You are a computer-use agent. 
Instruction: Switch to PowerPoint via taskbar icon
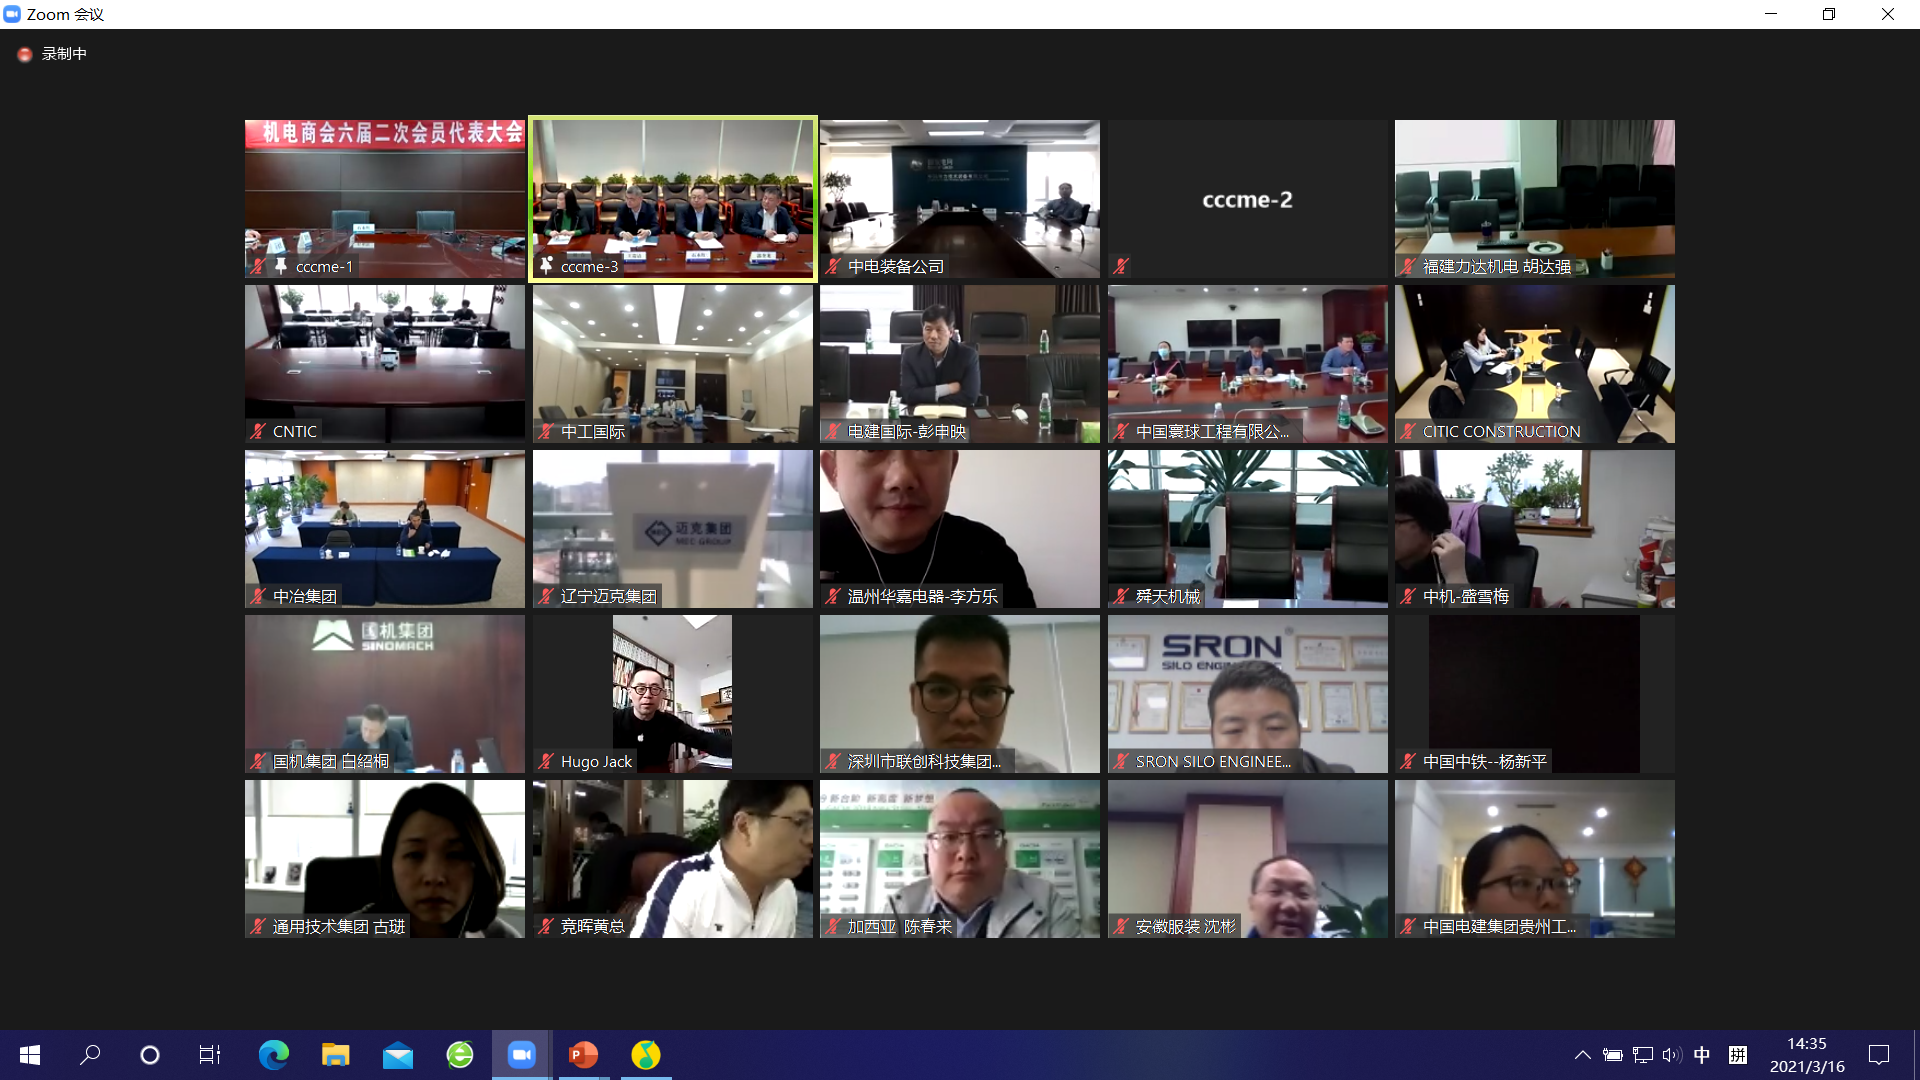[x=583, y=1055]
